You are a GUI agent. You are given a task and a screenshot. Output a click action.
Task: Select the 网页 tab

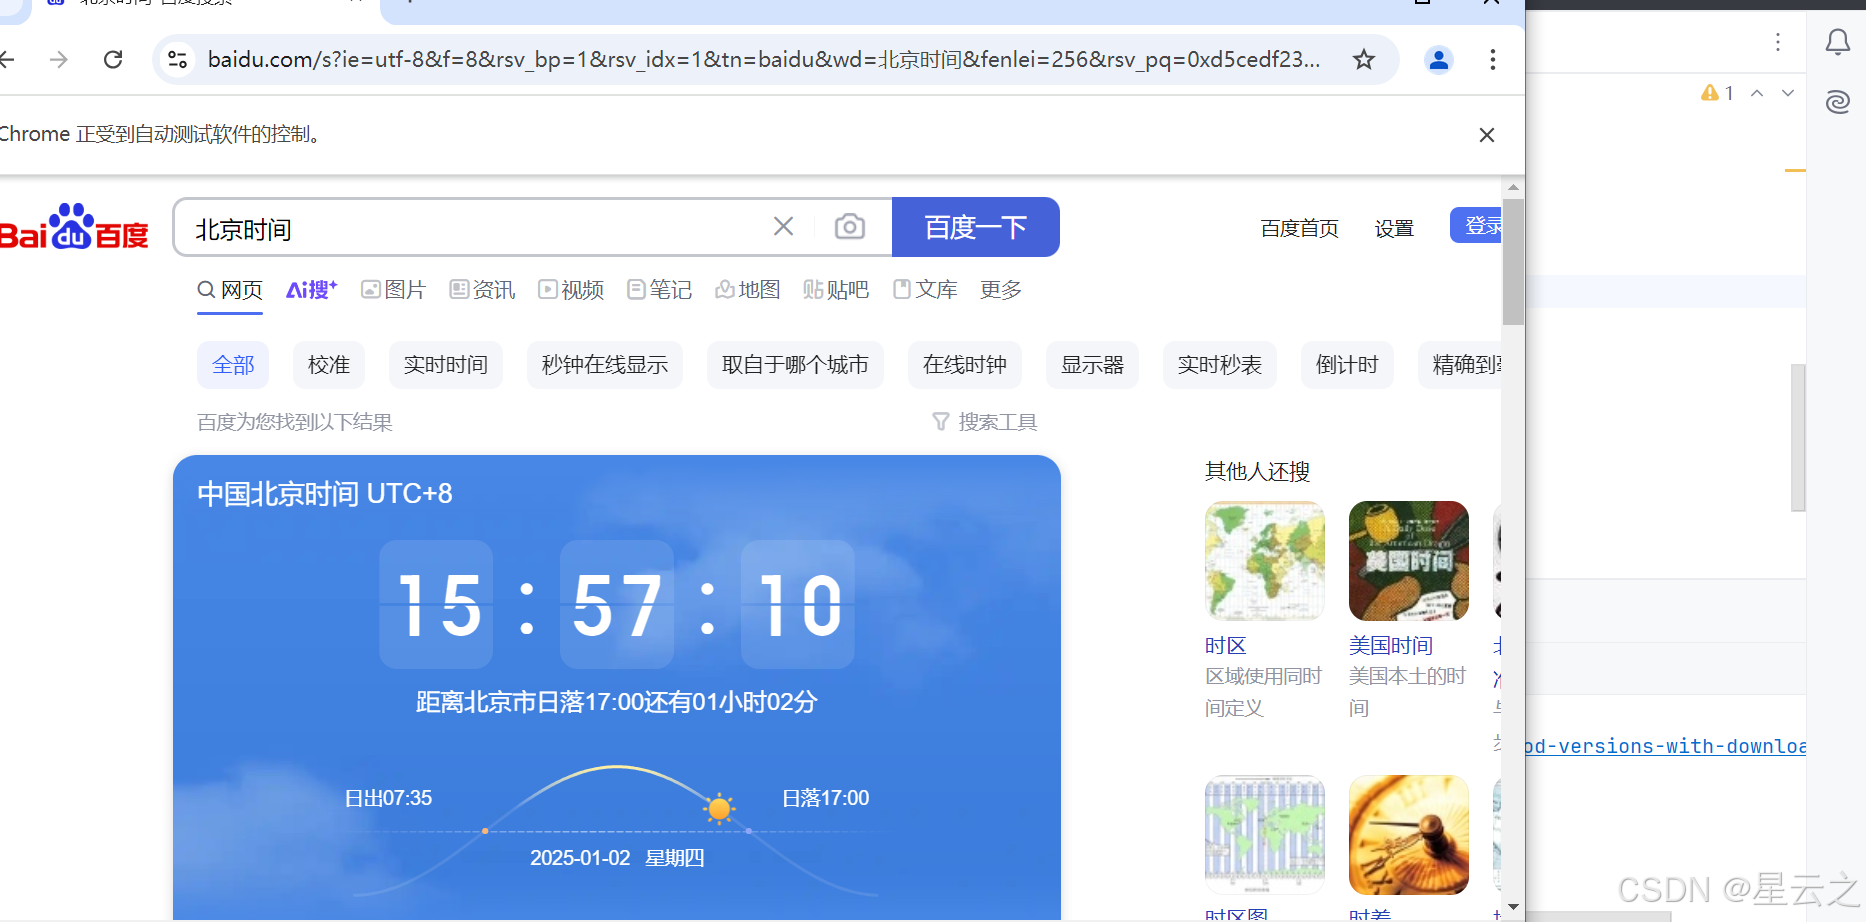pyautogui.click(x=230, y=290)
